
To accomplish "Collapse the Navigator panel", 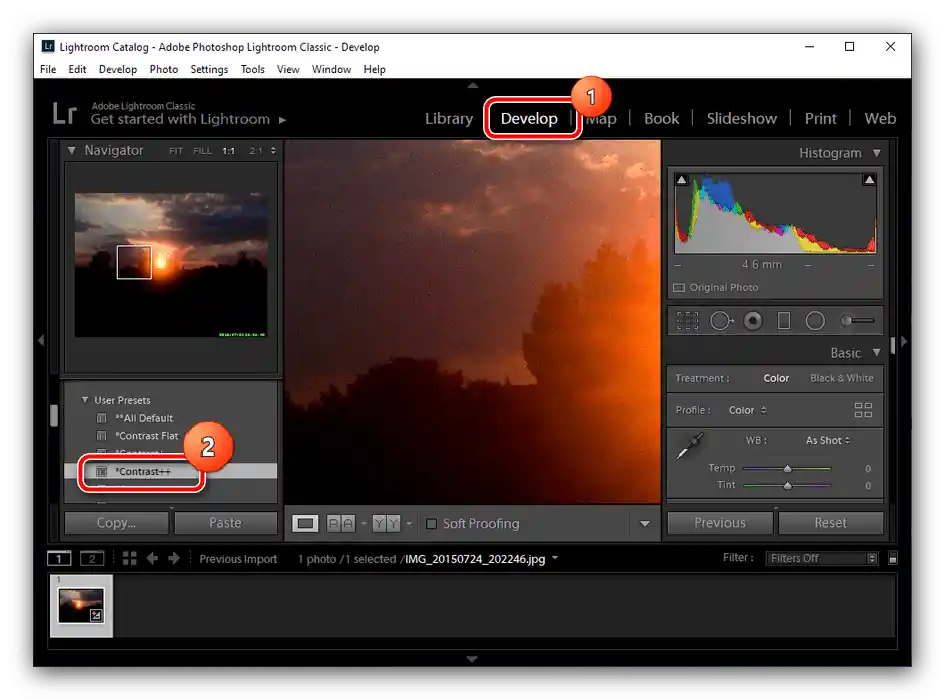I will click(72, 150).
